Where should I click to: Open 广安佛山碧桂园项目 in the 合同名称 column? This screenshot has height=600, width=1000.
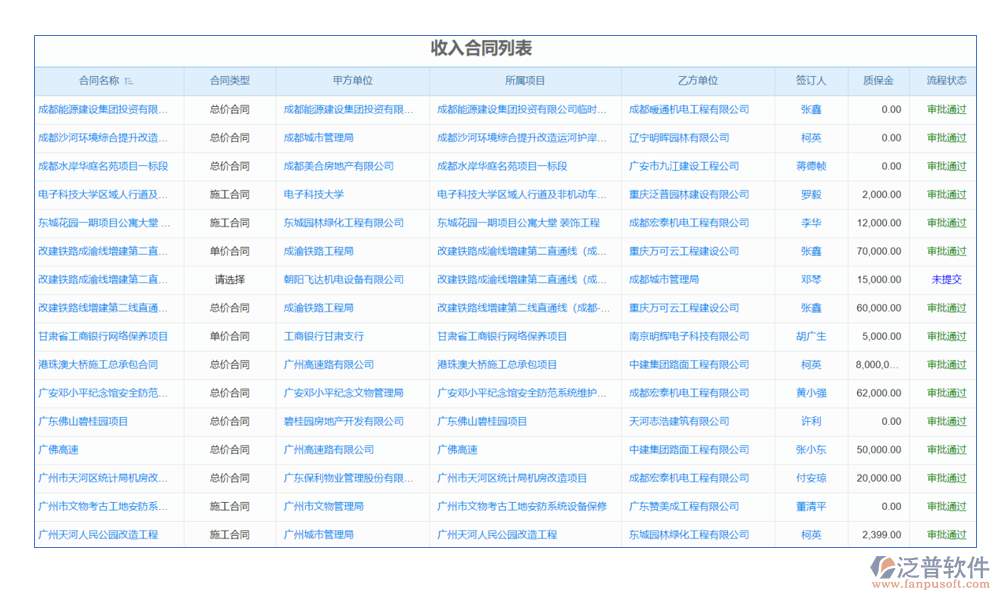(83, 422)
